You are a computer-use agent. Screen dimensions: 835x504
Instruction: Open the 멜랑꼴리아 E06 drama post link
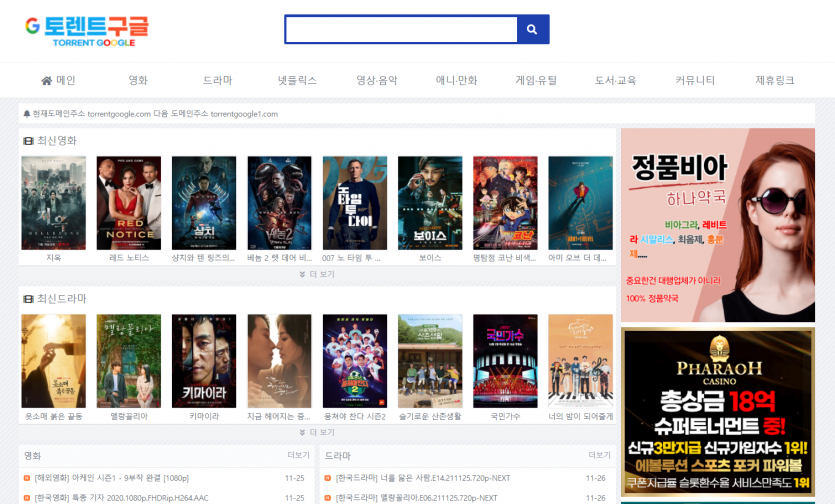click(x=416, y=497)
